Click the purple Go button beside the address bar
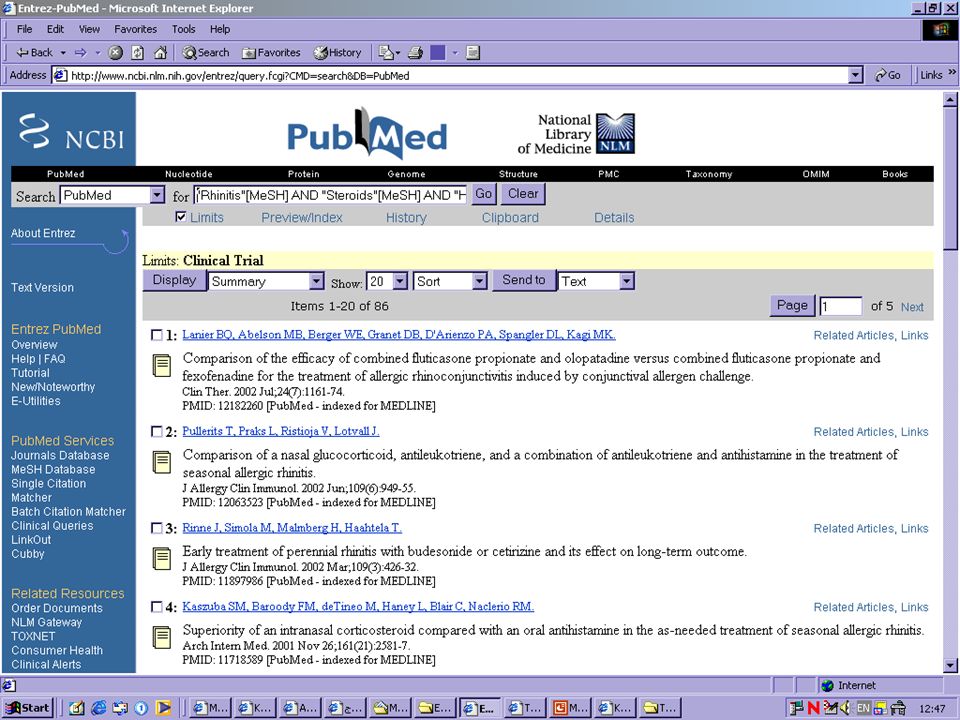Image resolution: width=960 pixels, height=720 pixels. [x=887, y=75]
